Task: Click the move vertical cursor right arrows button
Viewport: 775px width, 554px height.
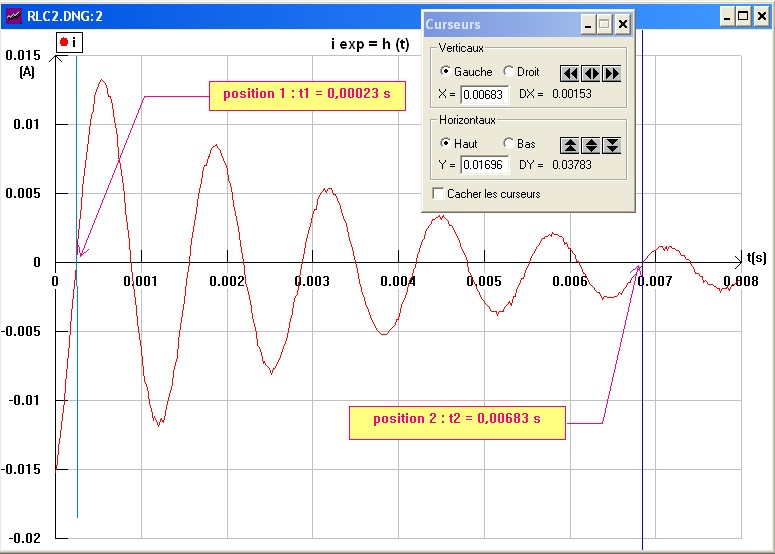Action: (612, 73)
